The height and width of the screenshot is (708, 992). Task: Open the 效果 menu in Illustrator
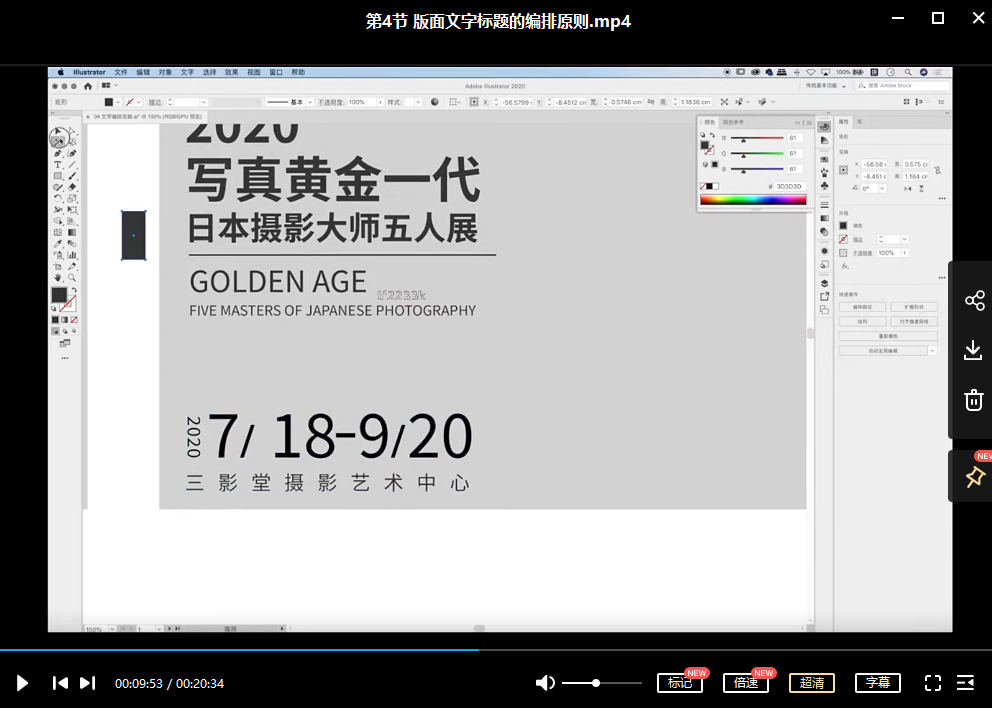tap(231, 73)
